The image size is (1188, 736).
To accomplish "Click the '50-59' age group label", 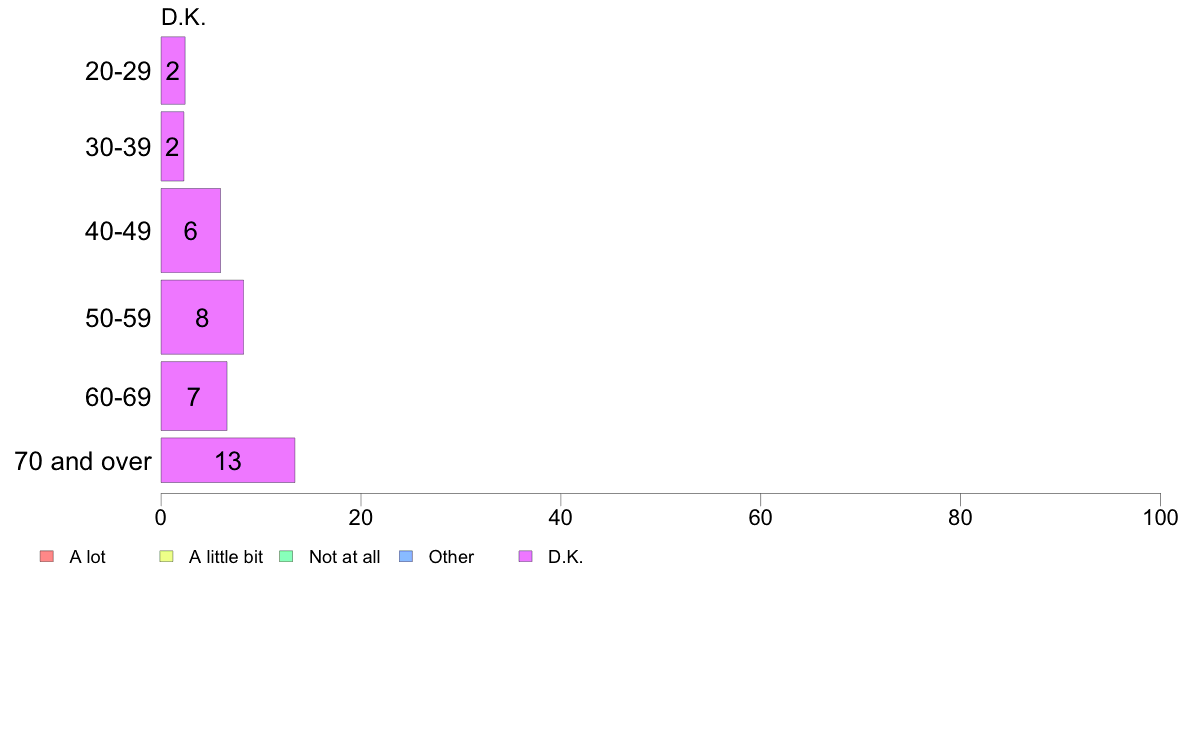I will pyautogui.click(x=118, y=318).
